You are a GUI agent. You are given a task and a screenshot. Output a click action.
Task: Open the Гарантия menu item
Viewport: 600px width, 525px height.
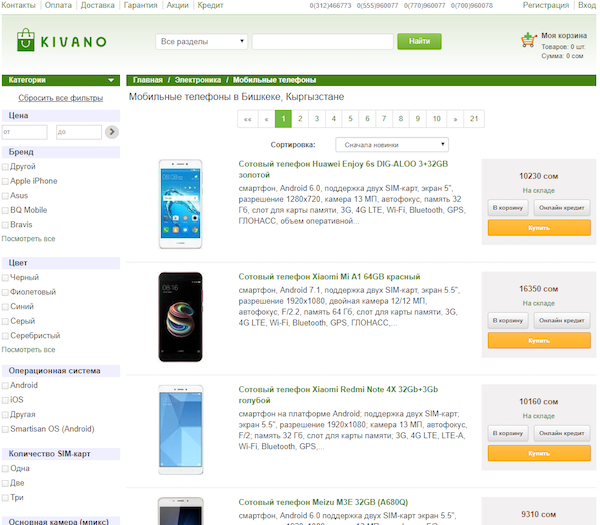tap(140, 5)
